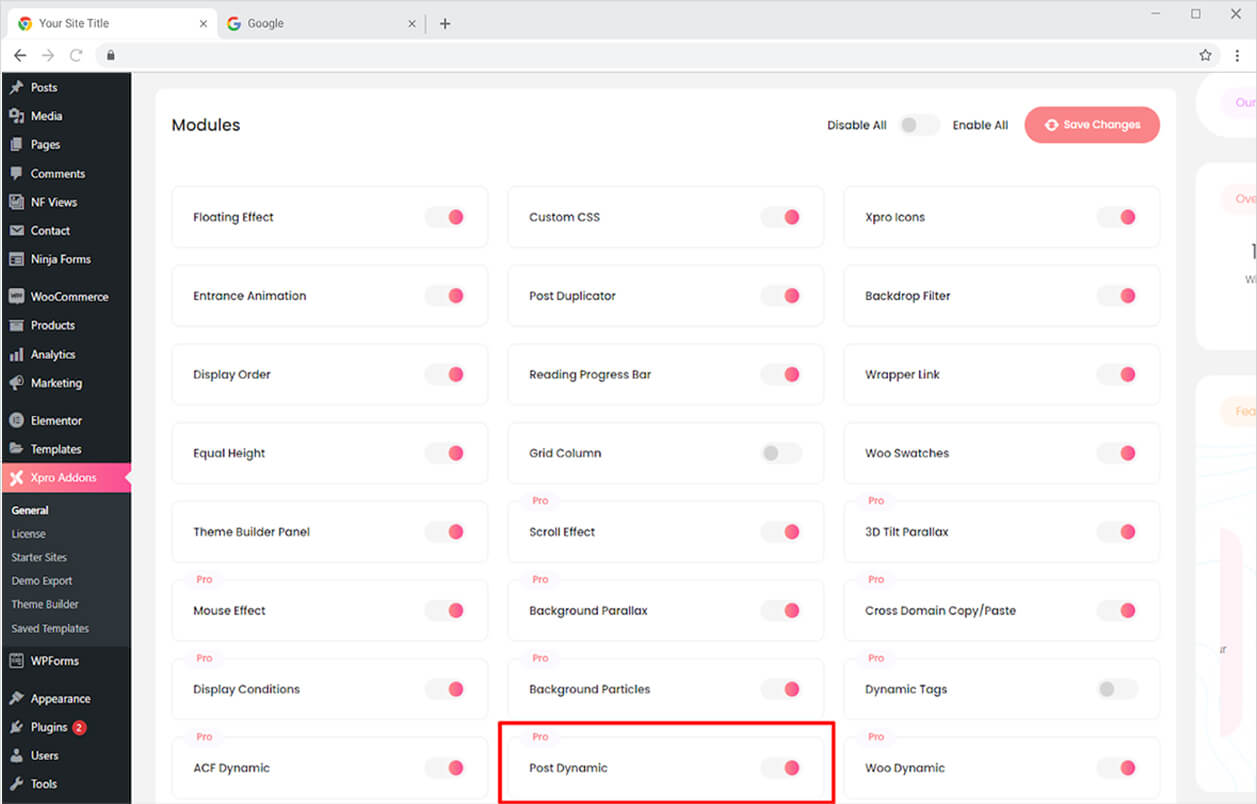Click the Pages icon in sidebar
Viewport: 1257px width, 804px height.
pos(16,144)
